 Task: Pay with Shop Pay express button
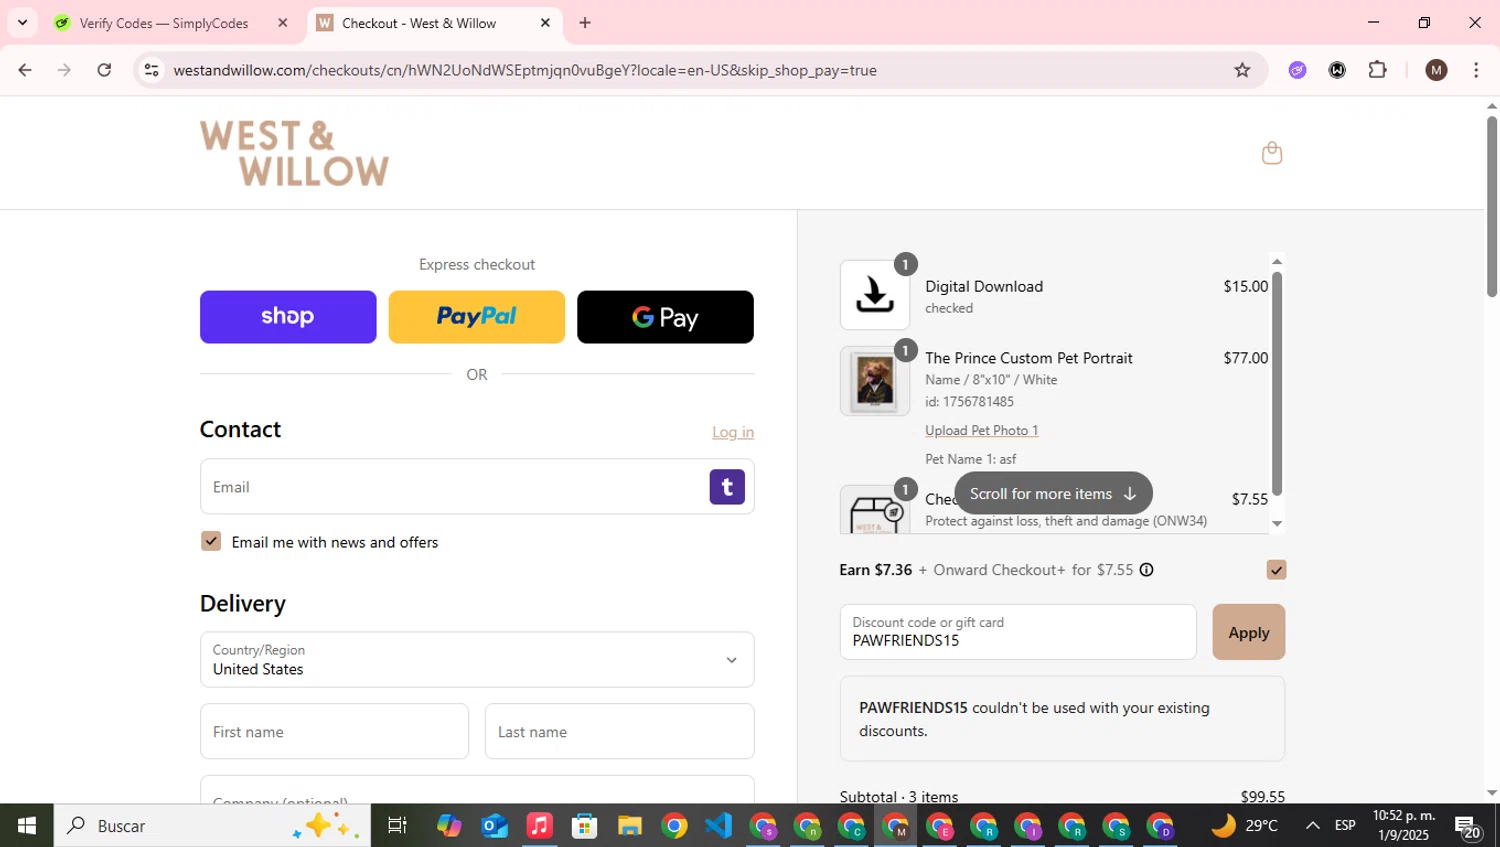(x=288, y=317)
